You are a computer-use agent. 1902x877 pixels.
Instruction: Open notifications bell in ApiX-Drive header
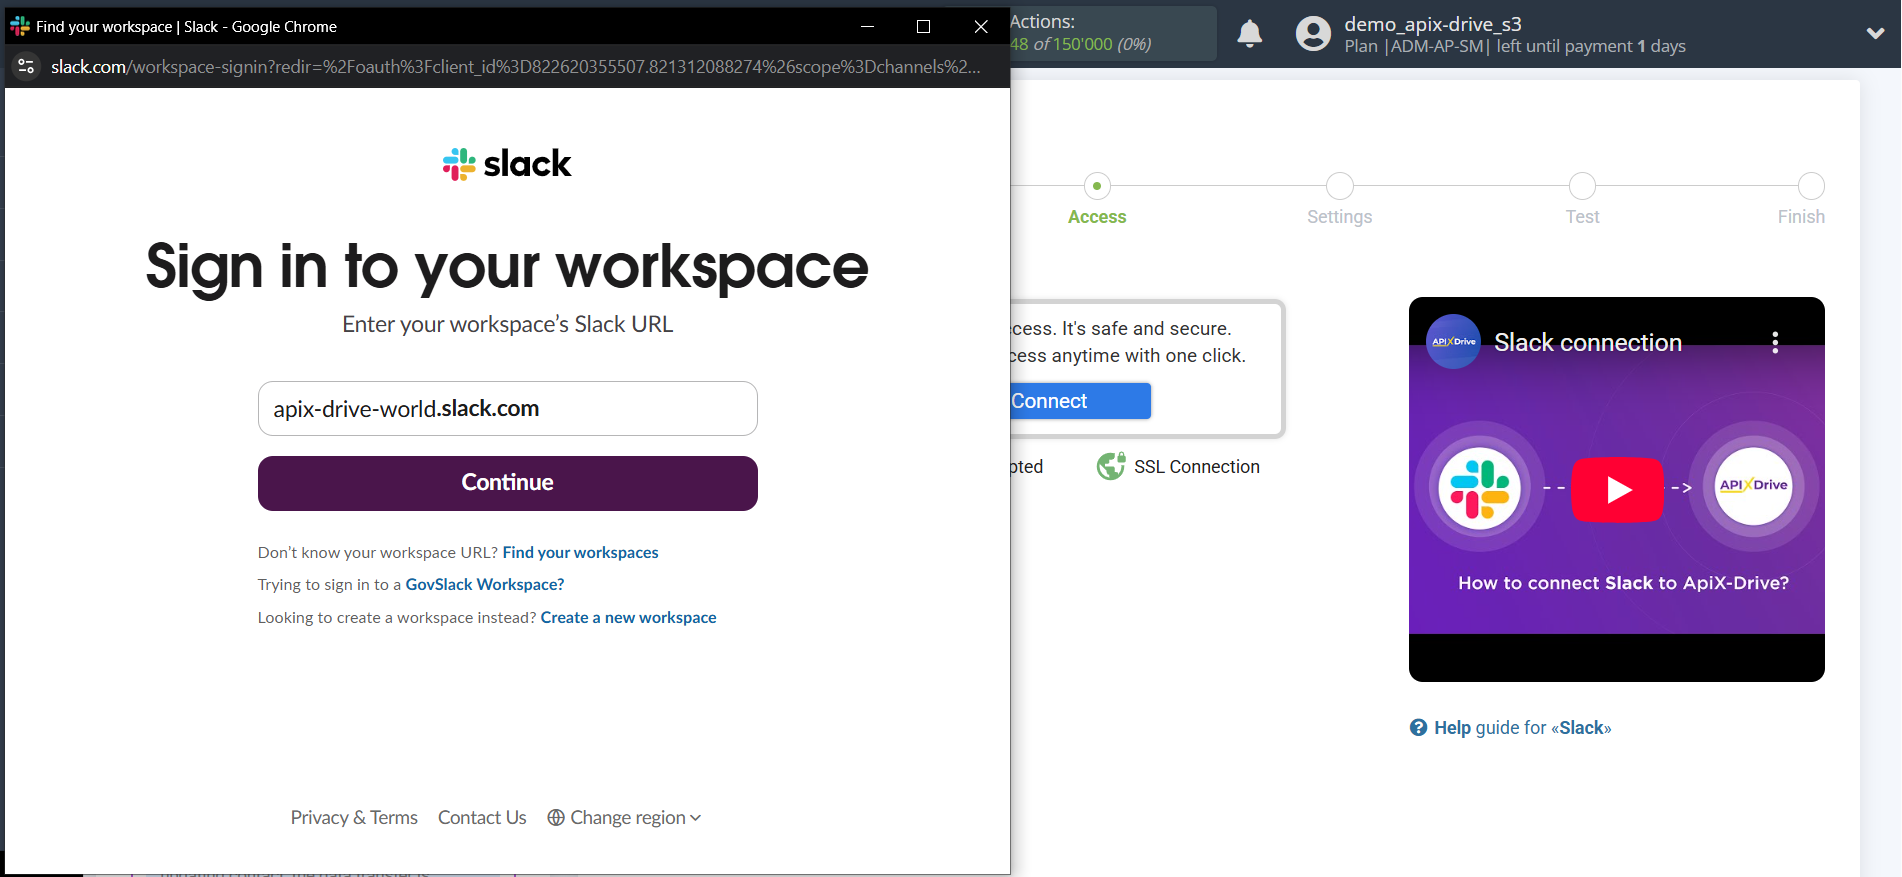coord(1250,34)
